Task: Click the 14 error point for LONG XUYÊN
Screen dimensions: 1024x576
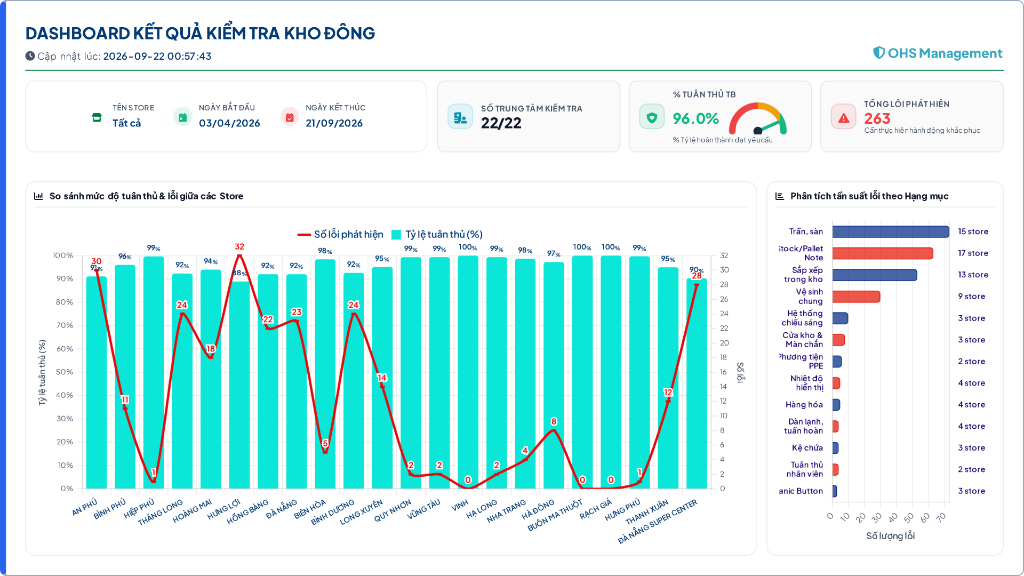Action: tap(382, 386)
